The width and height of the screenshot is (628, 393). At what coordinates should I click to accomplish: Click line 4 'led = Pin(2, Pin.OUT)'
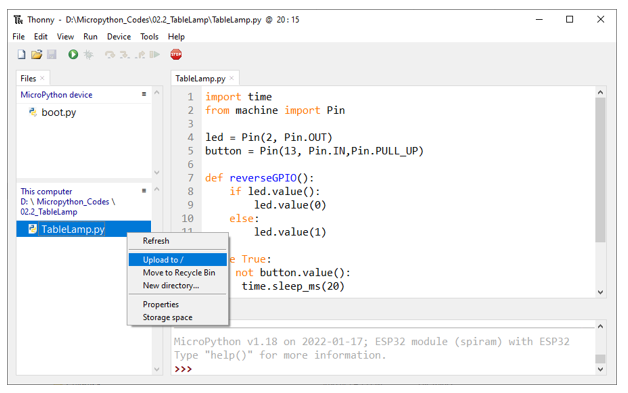(x=269, y=137)
